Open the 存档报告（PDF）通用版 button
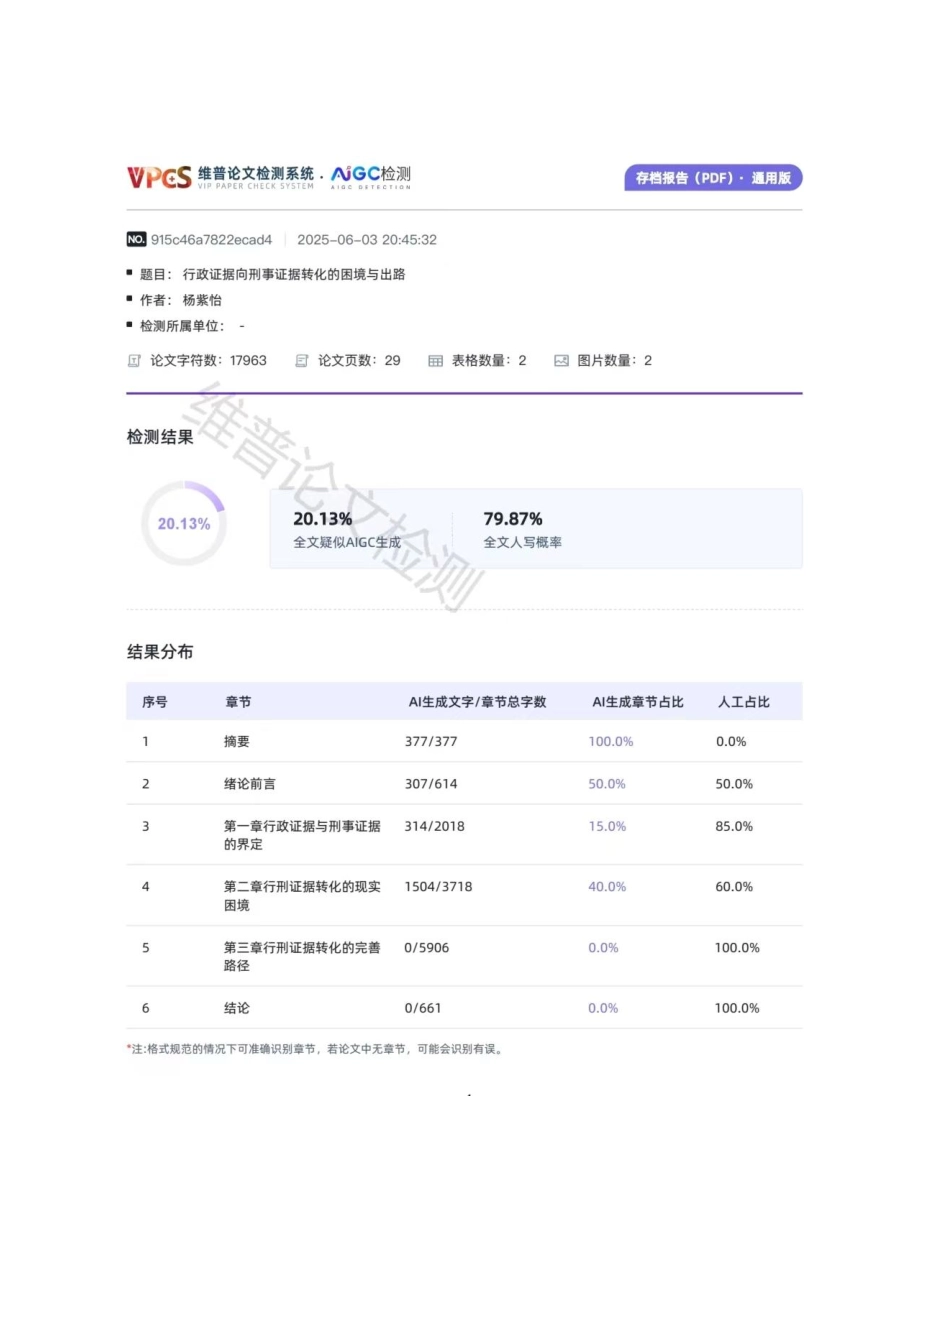 pos(713,177)
